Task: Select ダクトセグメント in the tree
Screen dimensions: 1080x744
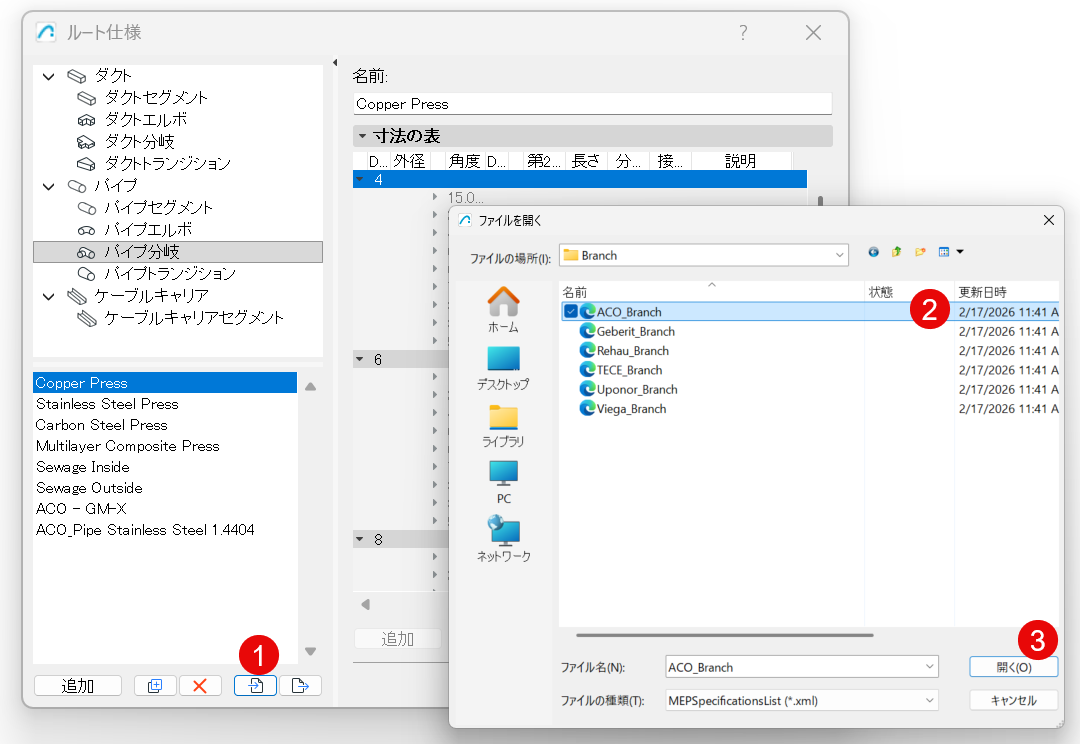Action: [156, 97]
